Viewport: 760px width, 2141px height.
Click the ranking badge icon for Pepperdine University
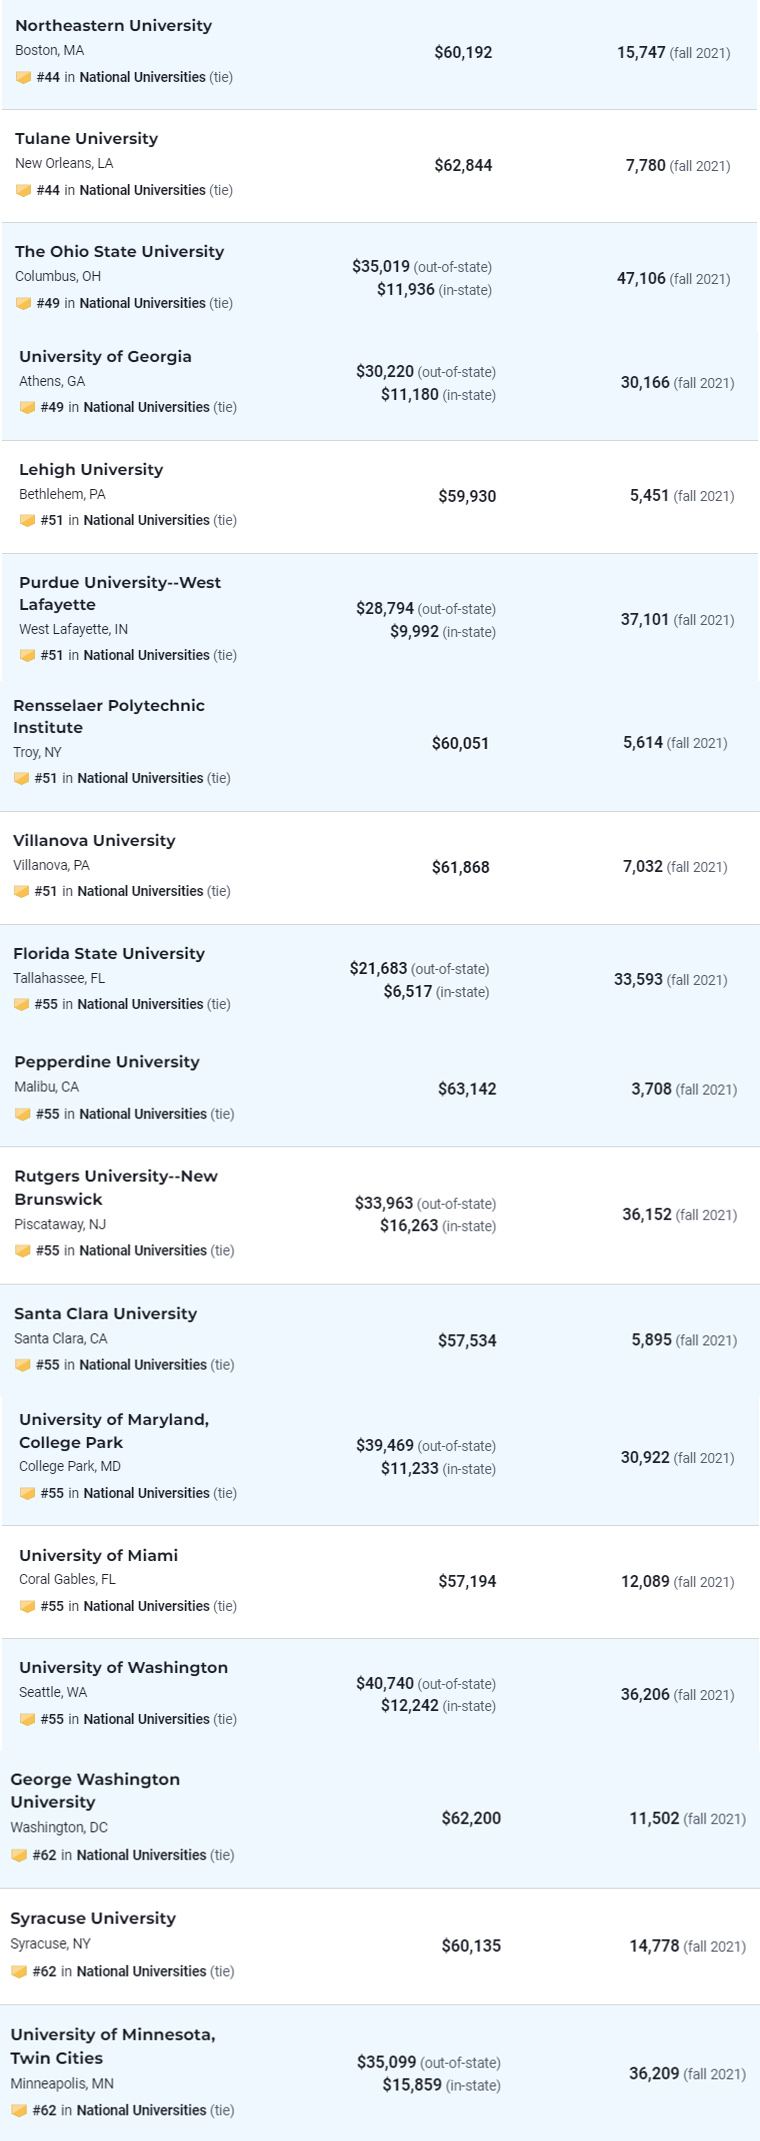point(23,1114)
